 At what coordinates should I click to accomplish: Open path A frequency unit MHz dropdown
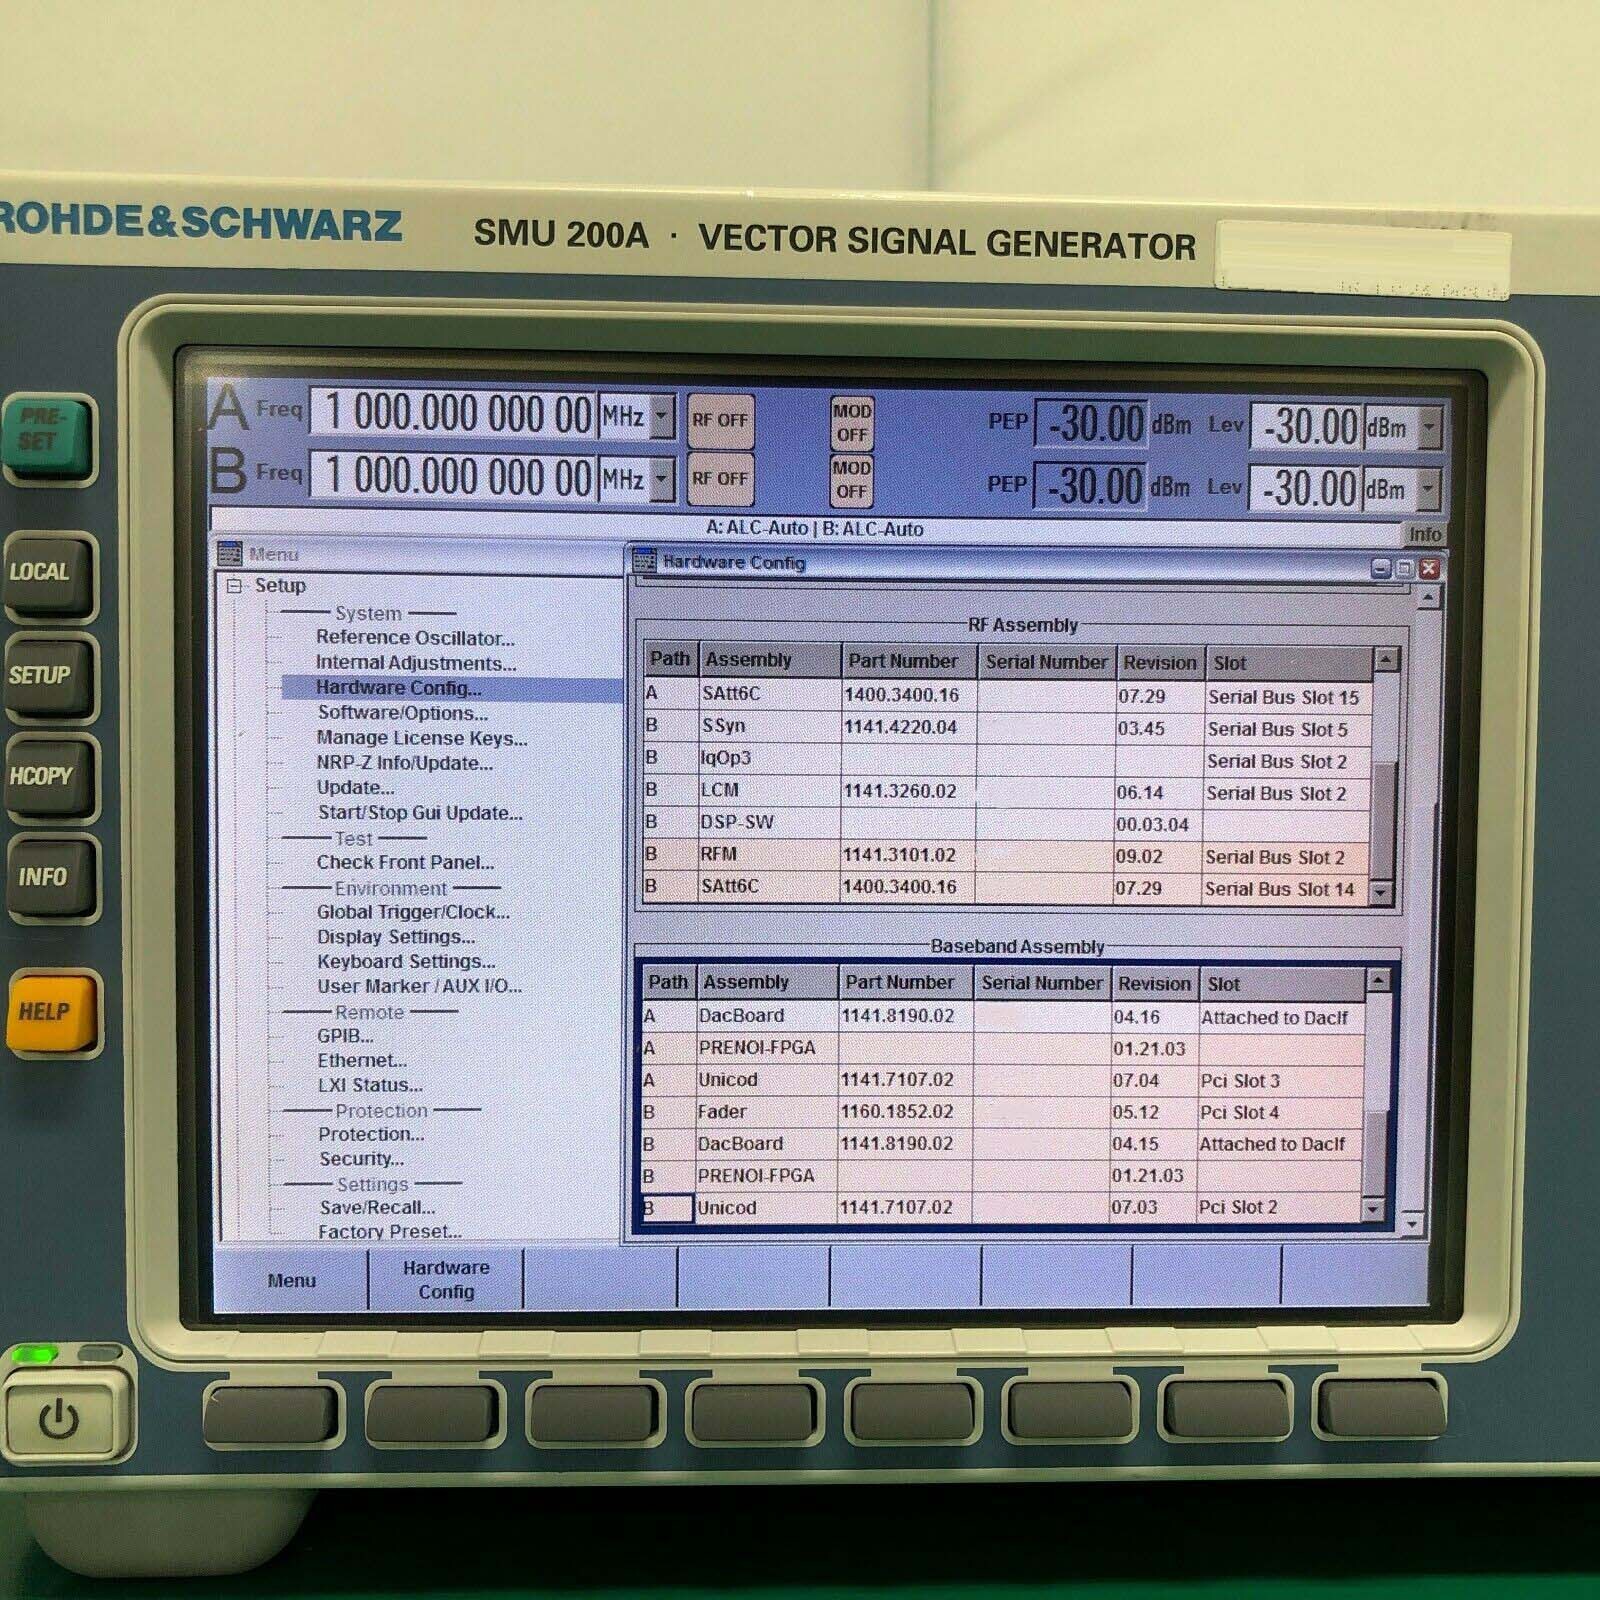tap(662, 415)
